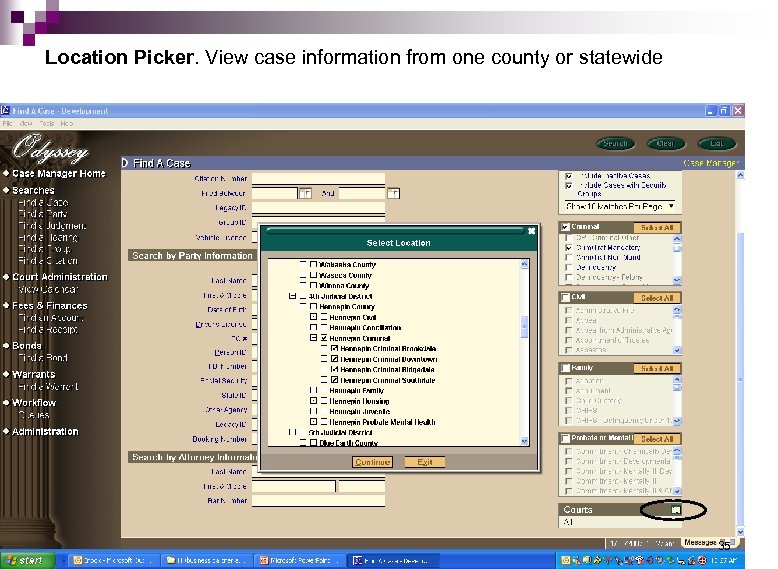Click Exit in Select Location dialog
The height and width of the screenshot is (569, 778).
point(425,462)
